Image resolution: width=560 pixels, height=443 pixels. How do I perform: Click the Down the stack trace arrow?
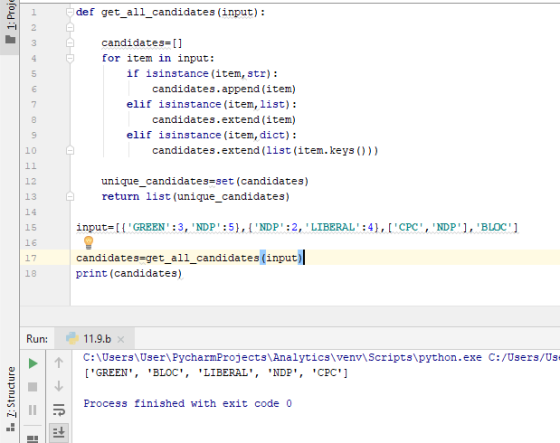59,386
